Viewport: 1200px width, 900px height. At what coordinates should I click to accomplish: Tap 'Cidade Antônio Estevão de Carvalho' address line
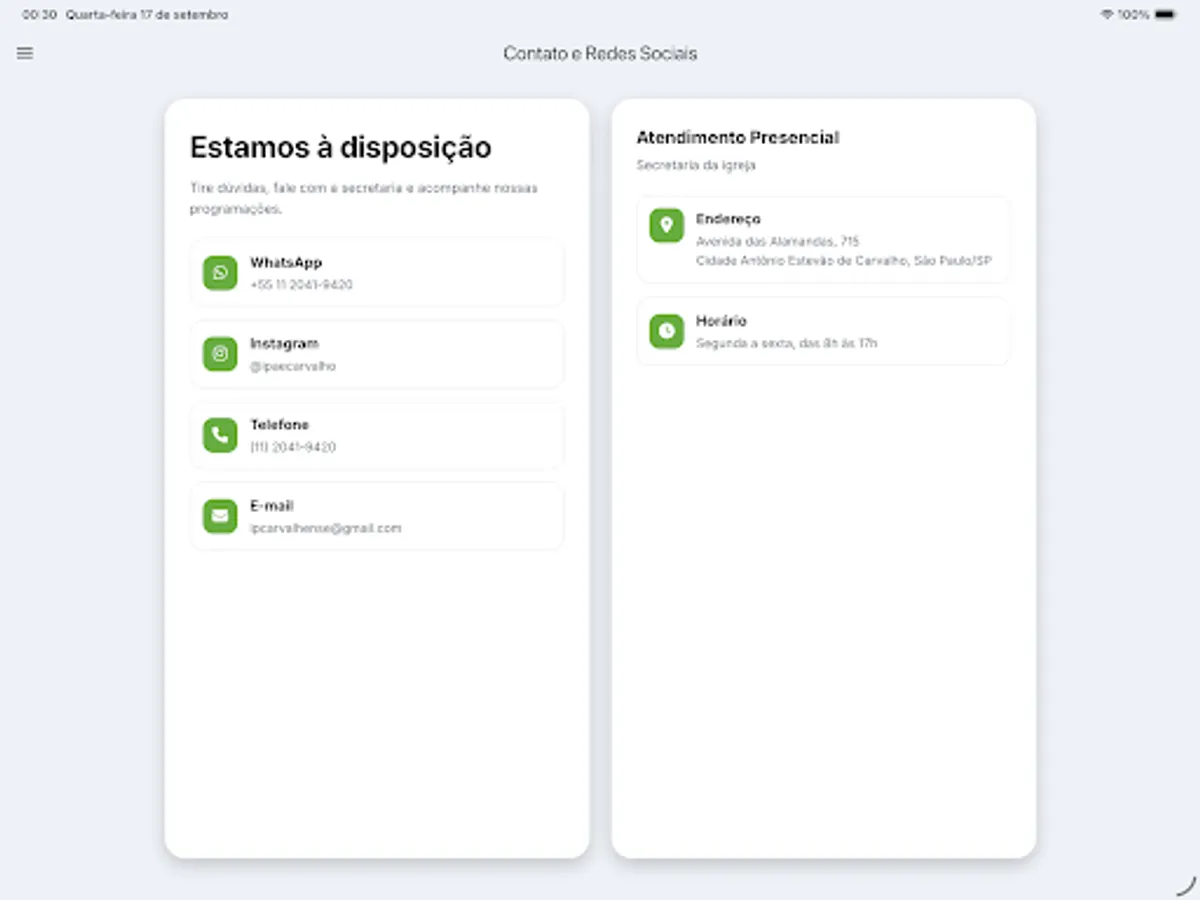click(843, 261)
